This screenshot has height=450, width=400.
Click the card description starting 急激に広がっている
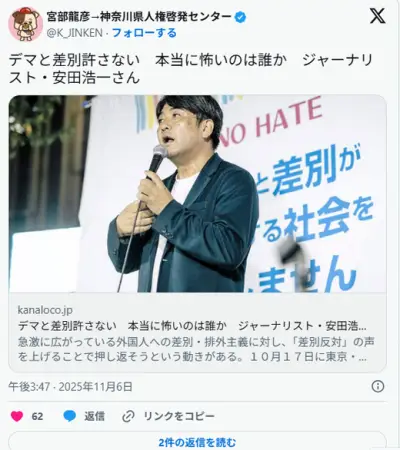coord(196,349)
